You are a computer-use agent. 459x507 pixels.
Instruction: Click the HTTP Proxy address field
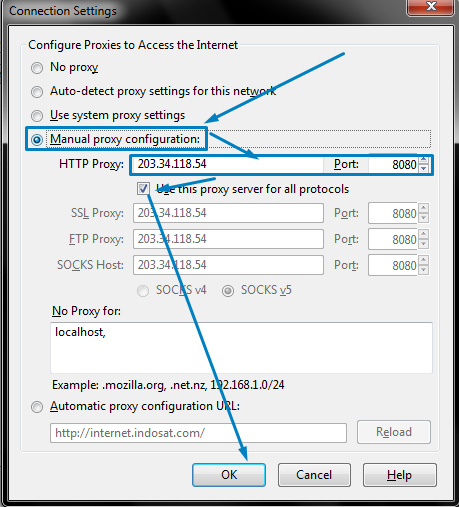point(228,164)
